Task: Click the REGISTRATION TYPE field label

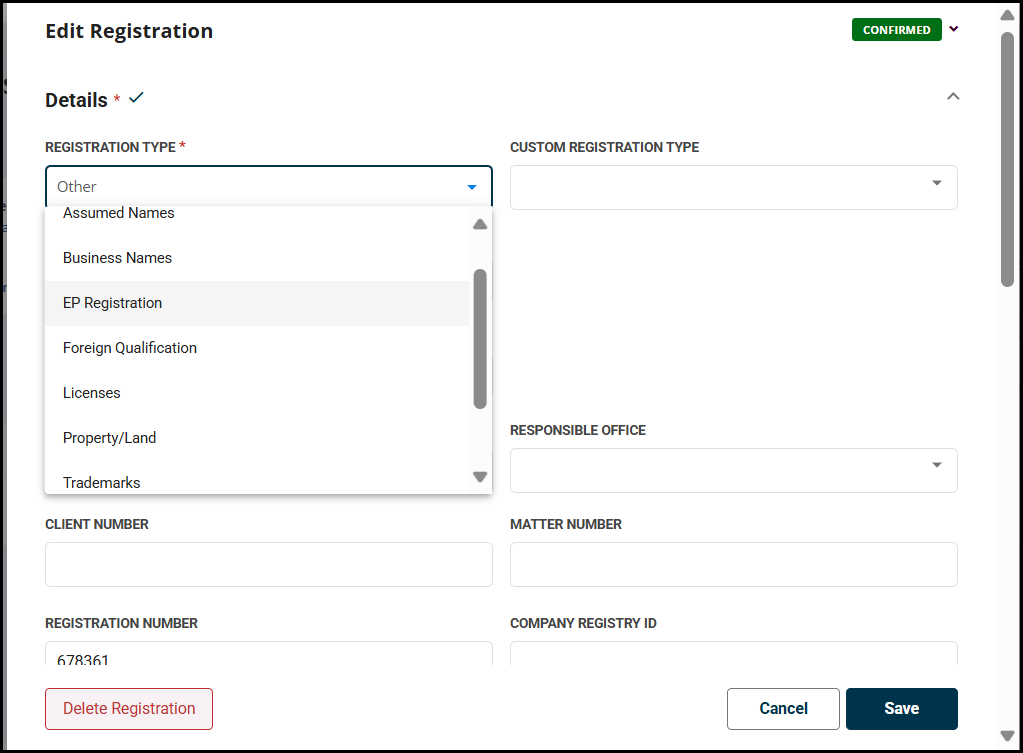Action: [x=110, y=147]
